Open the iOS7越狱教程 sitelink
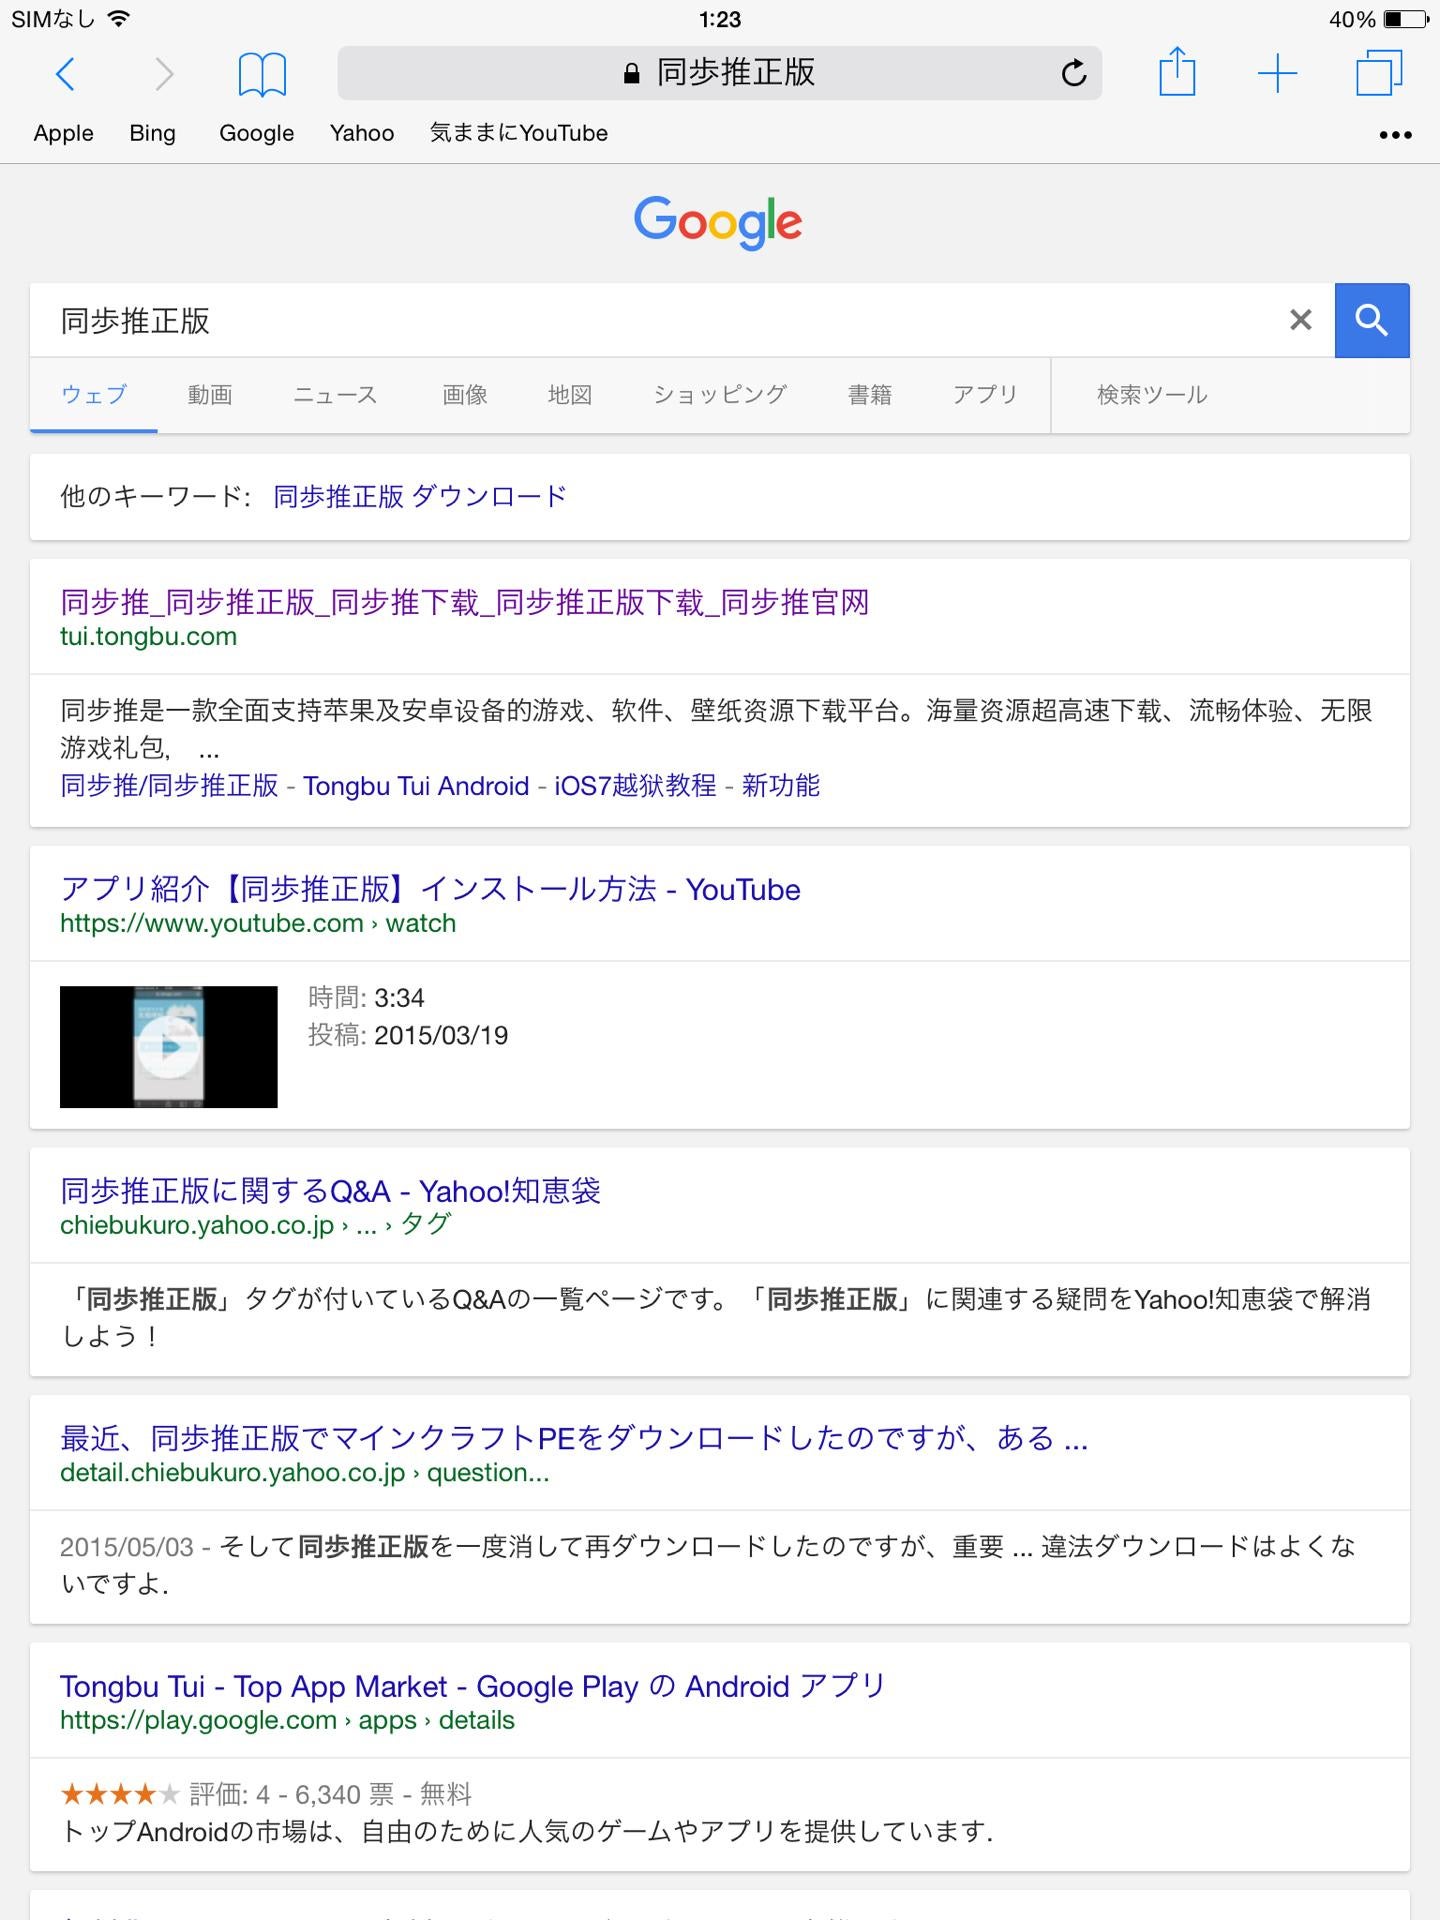 (x=635, y=786)
